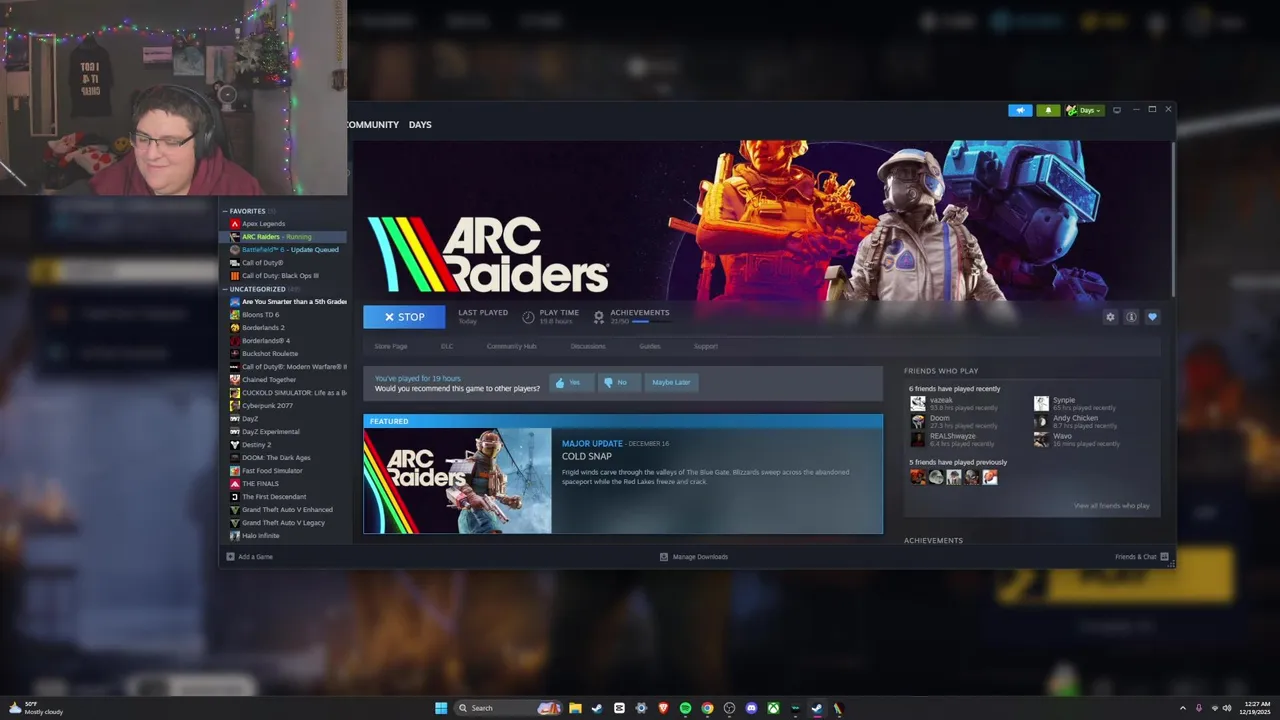Open the DLC tab
The image size is (1280, 720).
(447, 346)
